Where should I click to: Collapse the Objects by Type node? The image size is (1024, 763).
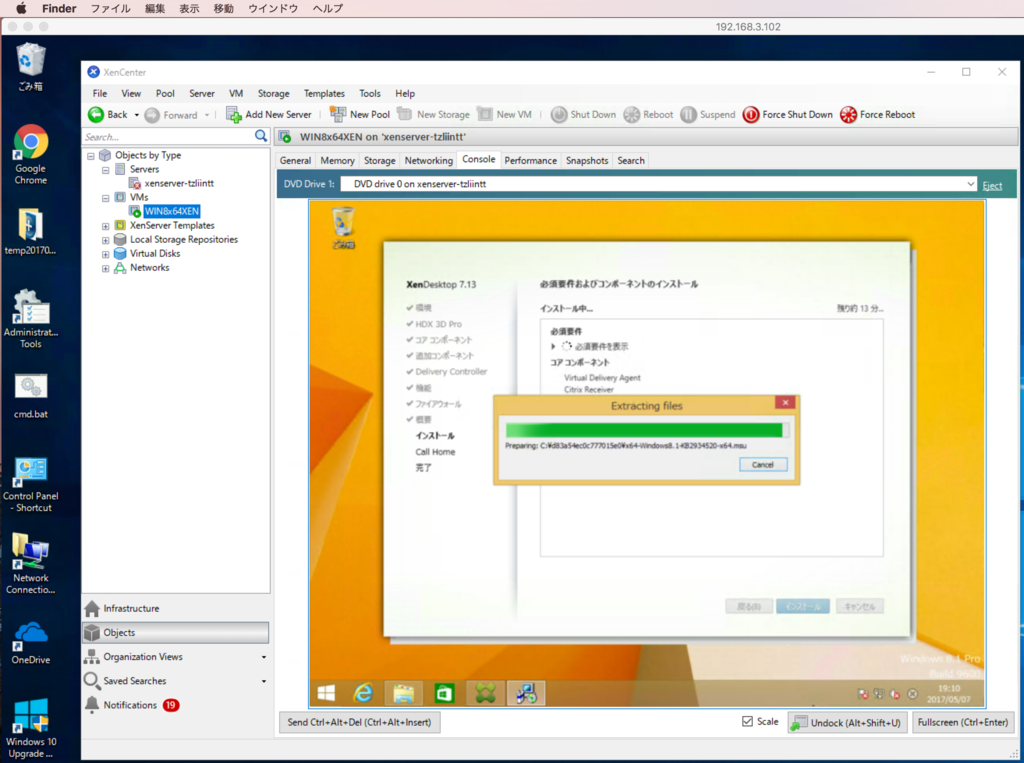(x=91, y=155)
